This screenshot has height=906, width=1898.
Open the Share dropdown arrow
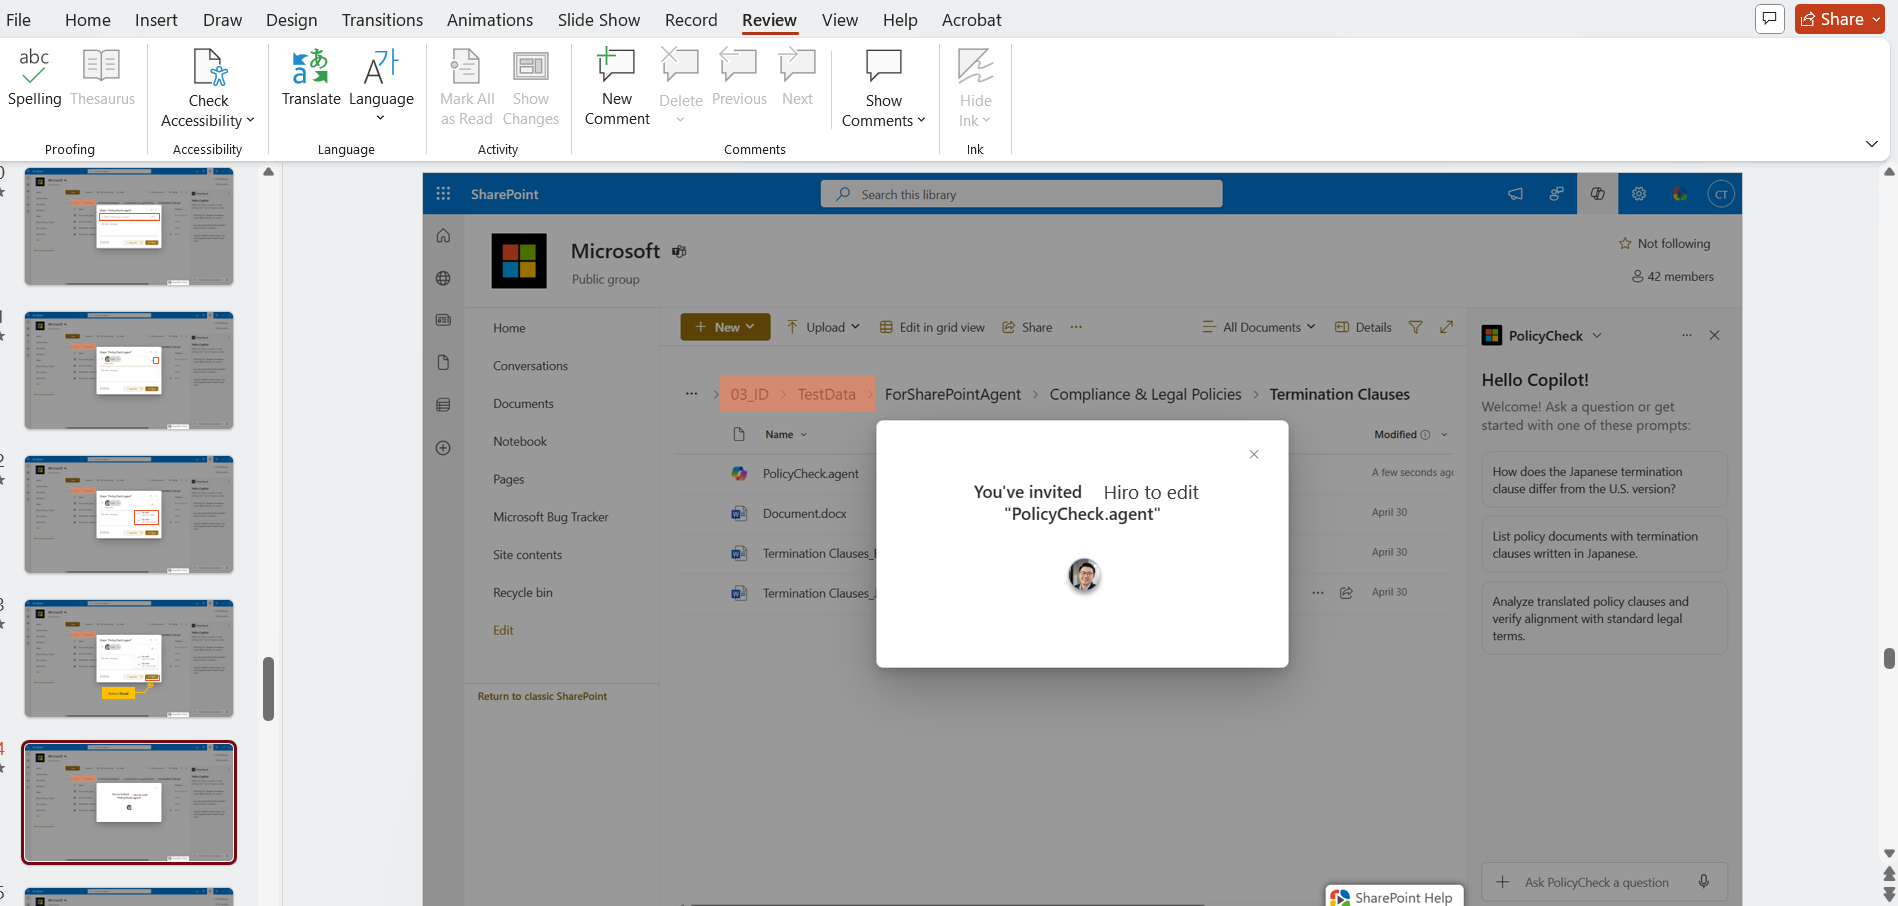coord(1876,19)
